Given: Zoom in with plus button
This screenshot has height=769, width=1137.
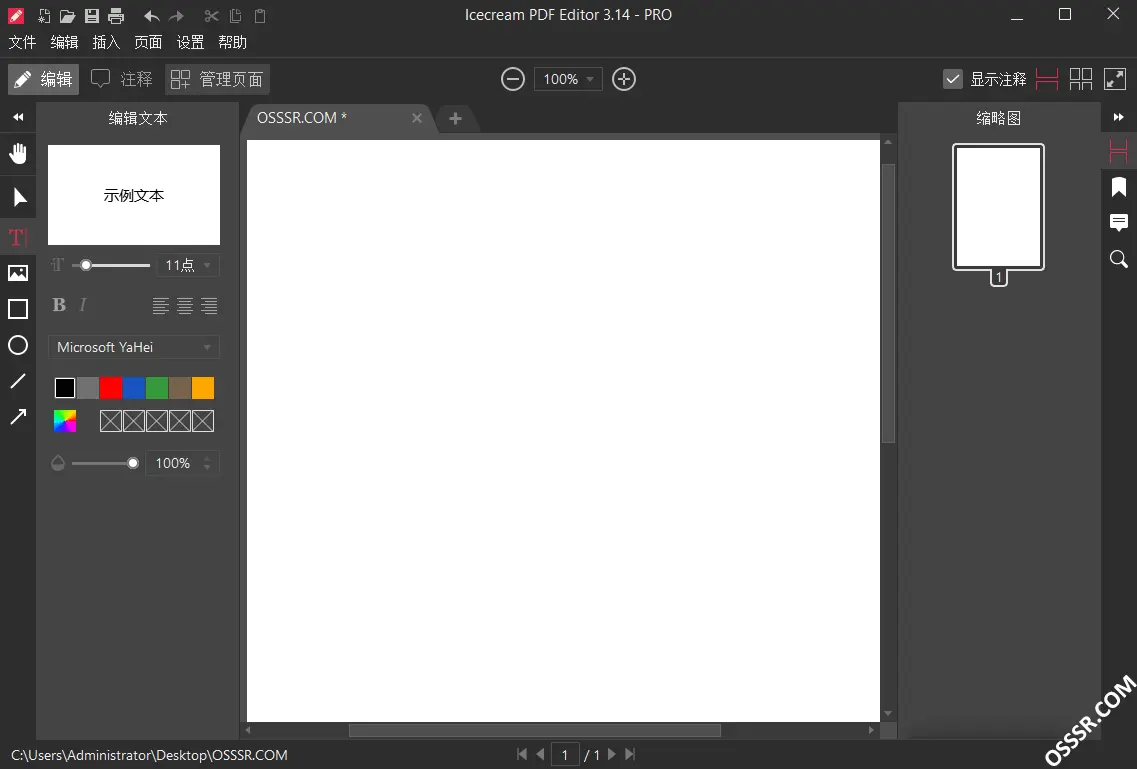Looking at the screenshot, I should tap(624, 79).
